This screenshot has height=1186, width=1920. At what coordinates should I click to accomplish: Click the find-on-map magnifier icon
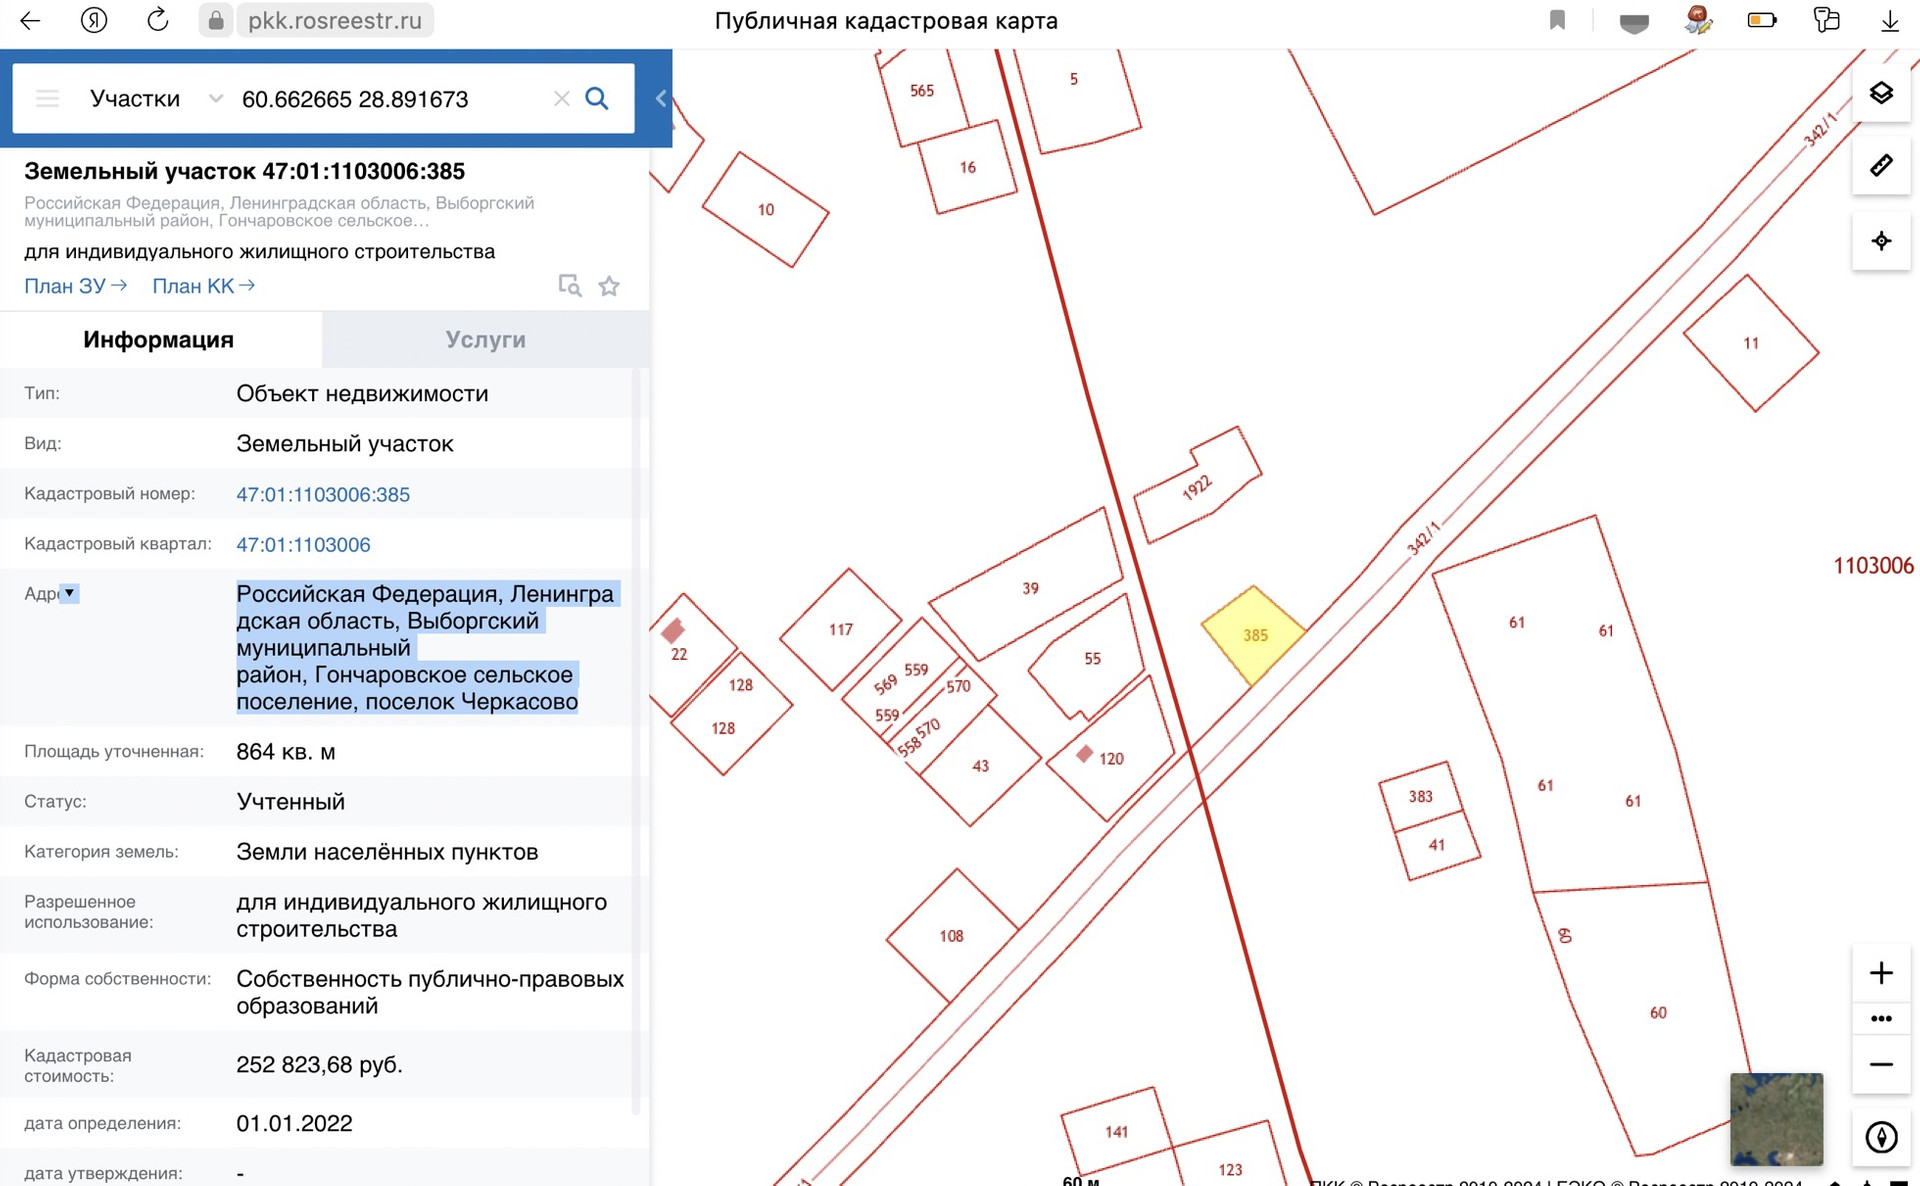(569, 286)
